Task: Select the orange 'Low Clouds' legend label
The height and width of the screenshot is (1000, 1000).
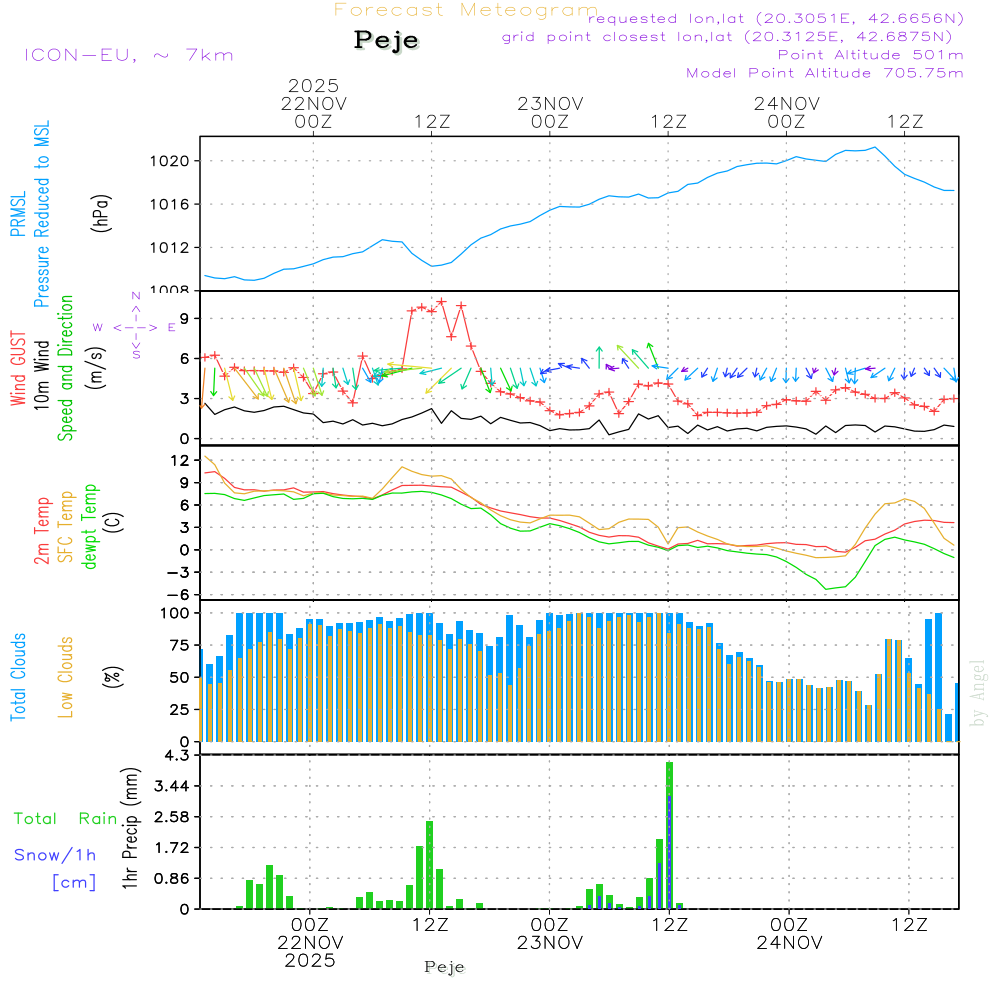Action: 65,675
